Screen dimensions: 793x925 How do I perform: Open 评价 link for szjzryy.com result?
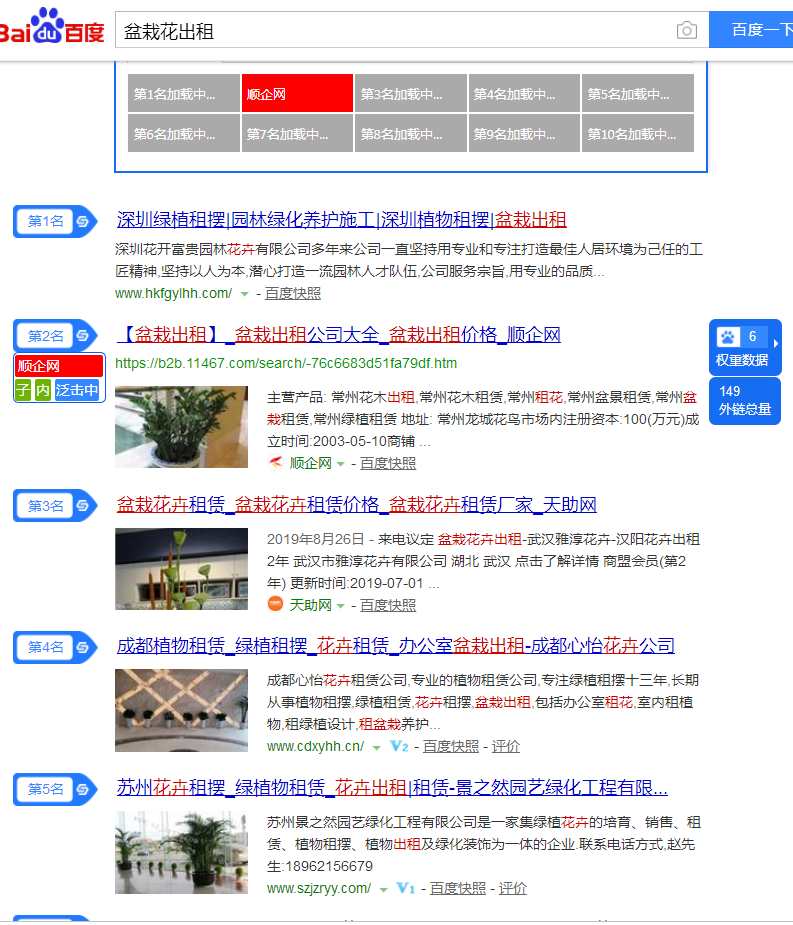[513, 888]
